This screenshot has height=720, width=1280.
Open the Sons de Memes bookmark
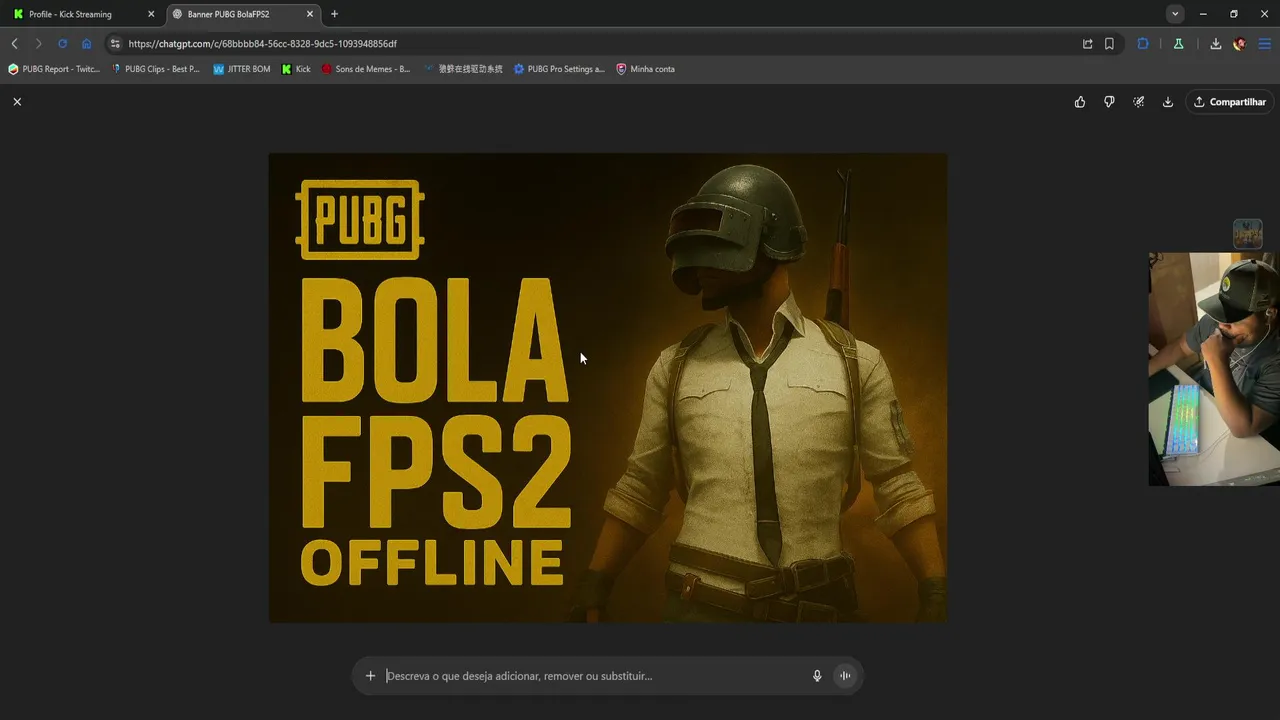click(x=366, y=69)
